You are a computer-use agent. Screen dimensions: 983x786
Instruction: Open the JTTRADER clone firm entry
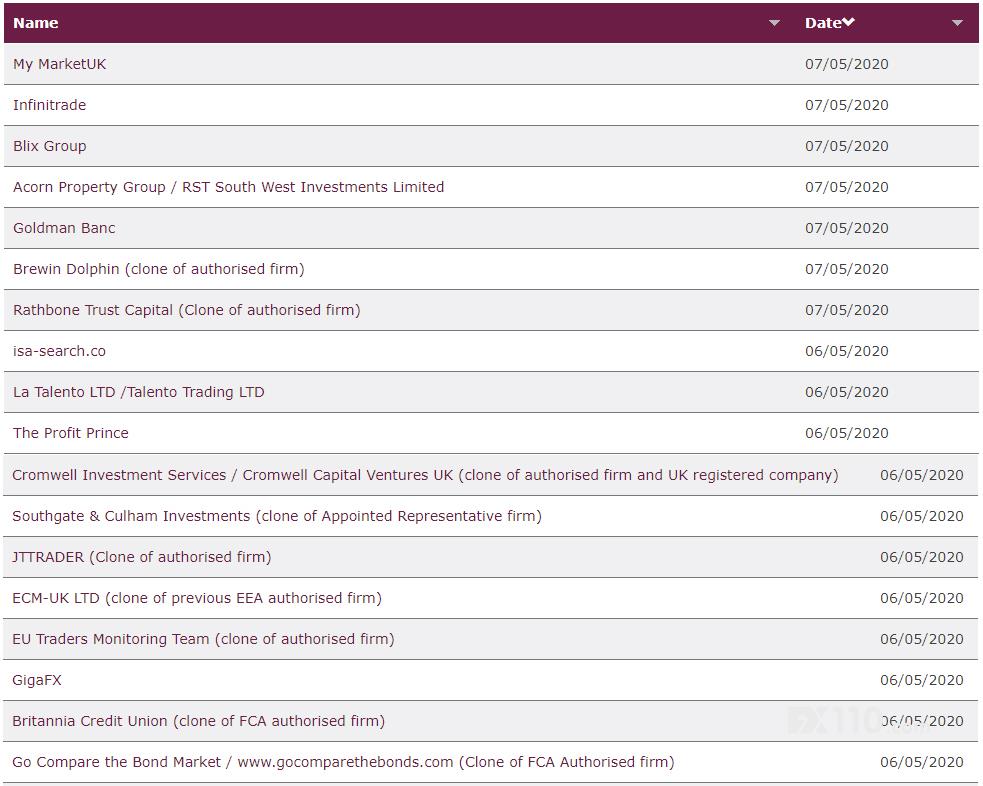click(x=142, y=557)
